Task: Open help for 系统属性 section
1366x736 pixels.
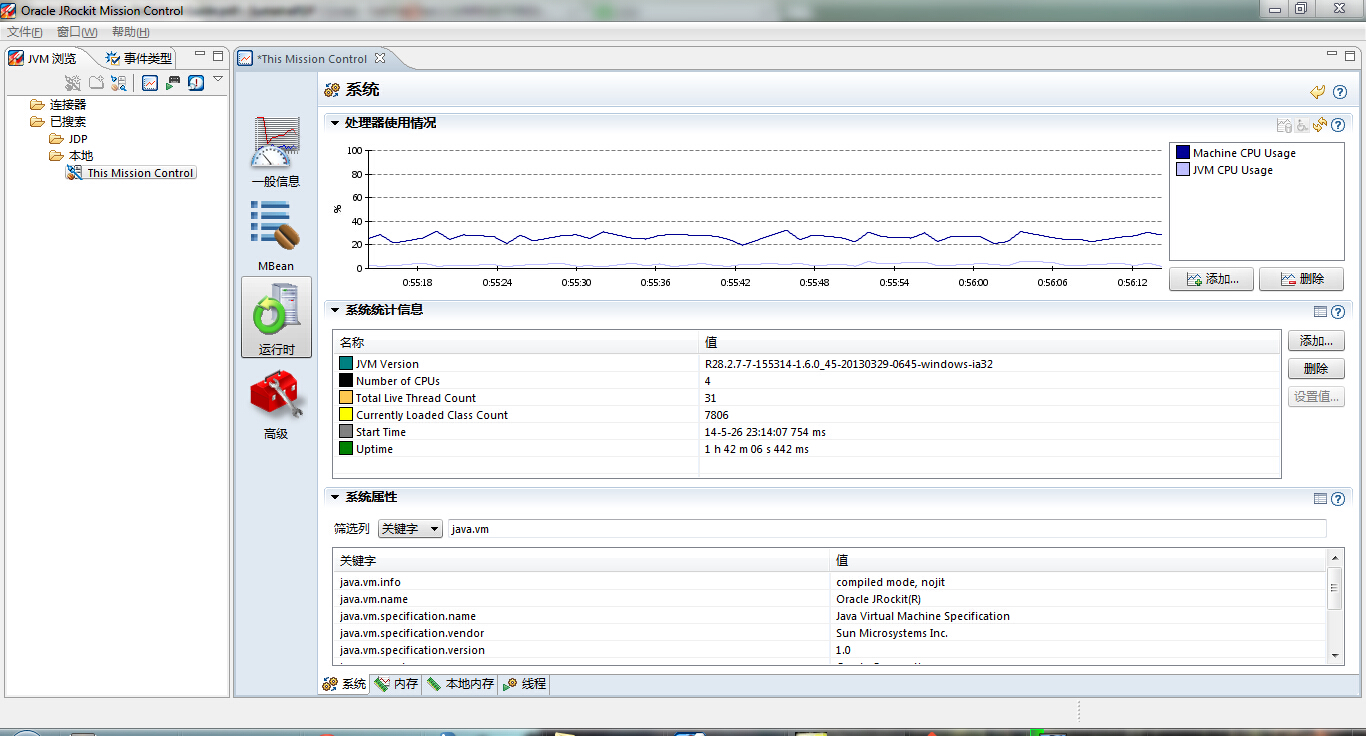Action: tap(1338, 498)
